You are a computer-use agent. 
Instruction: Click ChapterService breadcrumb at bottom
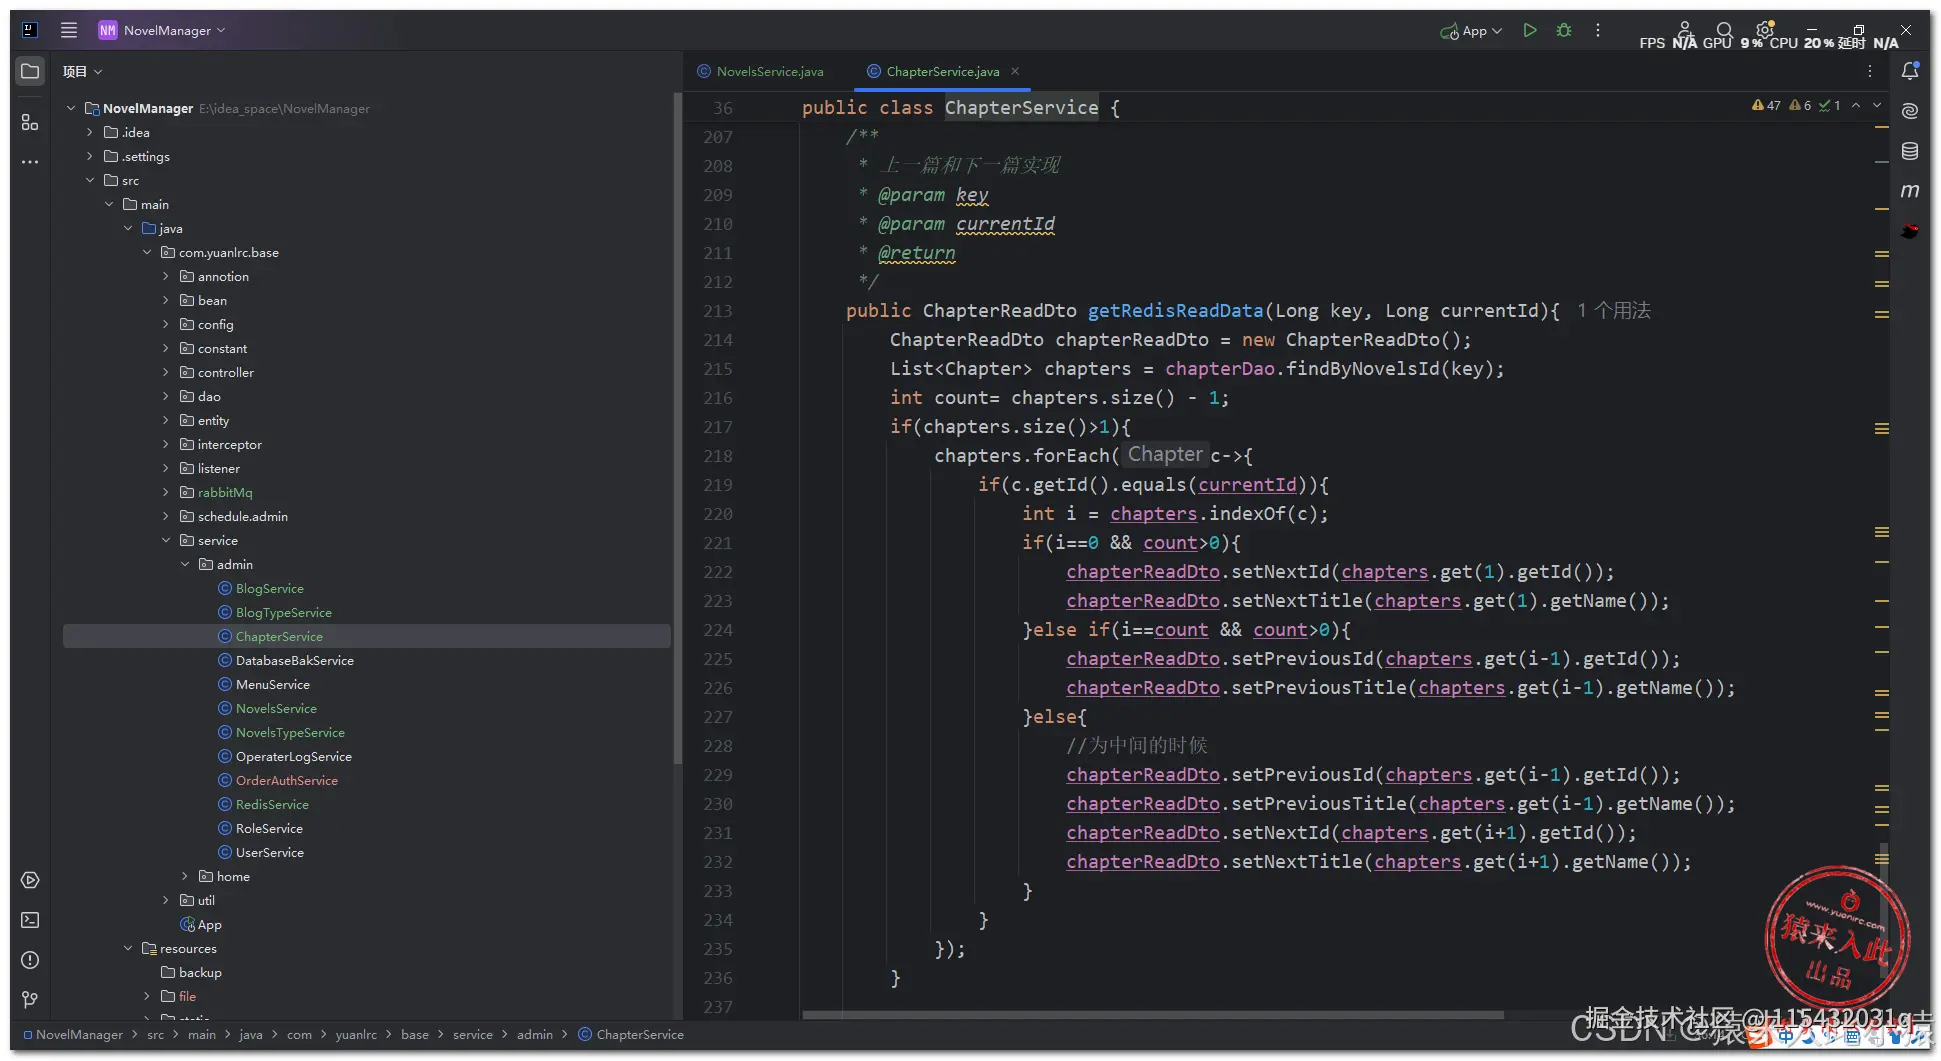tap(631, 1034)
